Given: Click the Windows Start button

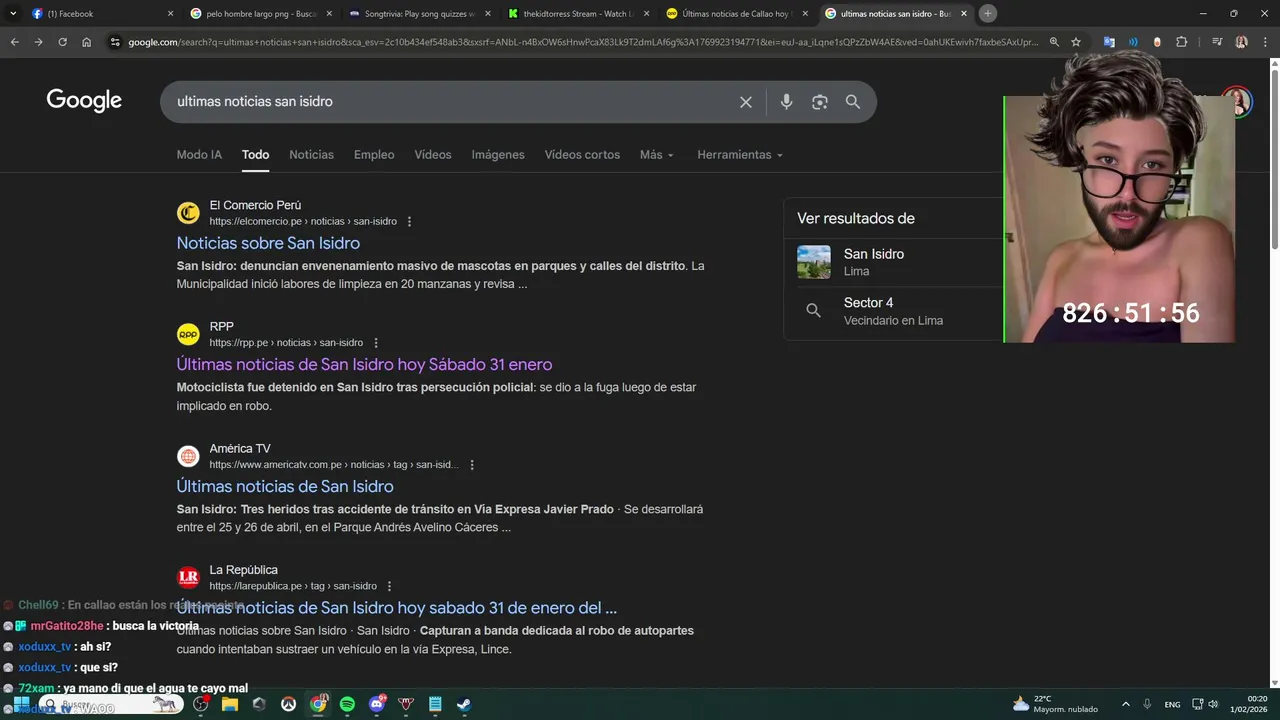Looking at the screenshot, I should (x=21, y=704).
